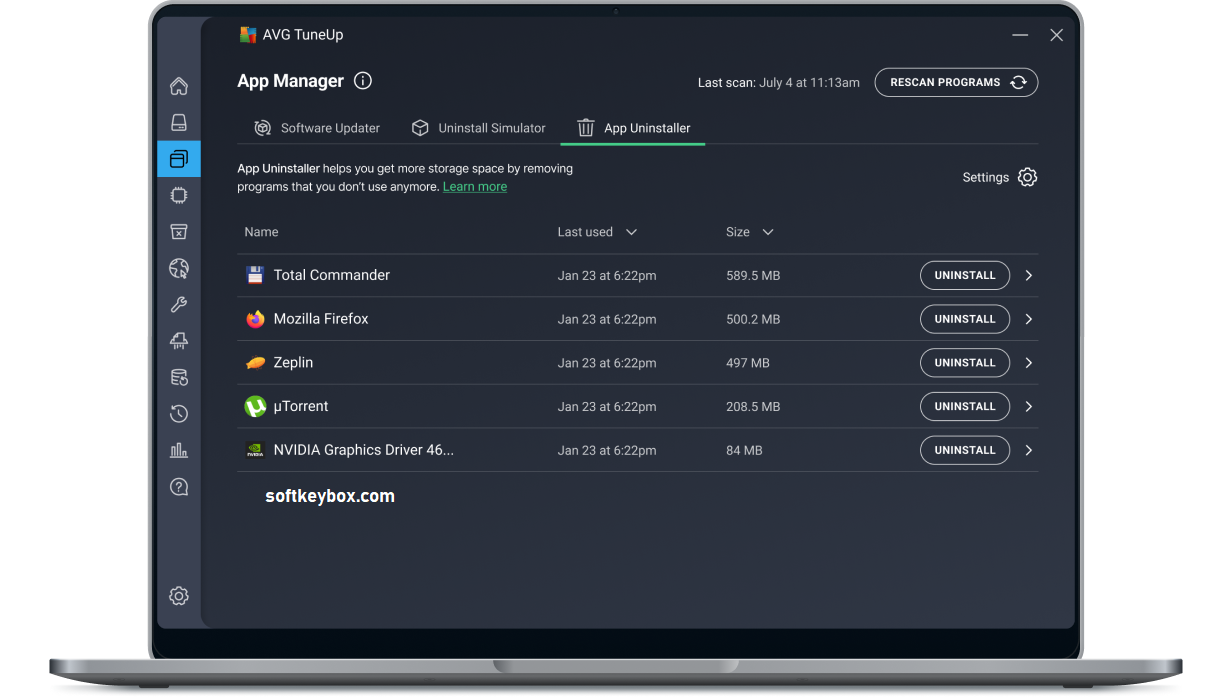The height and width of the screenshot is (697, 1232).
Task: Open the history clock icon in sidebar
Action: [x=179, y=413]
